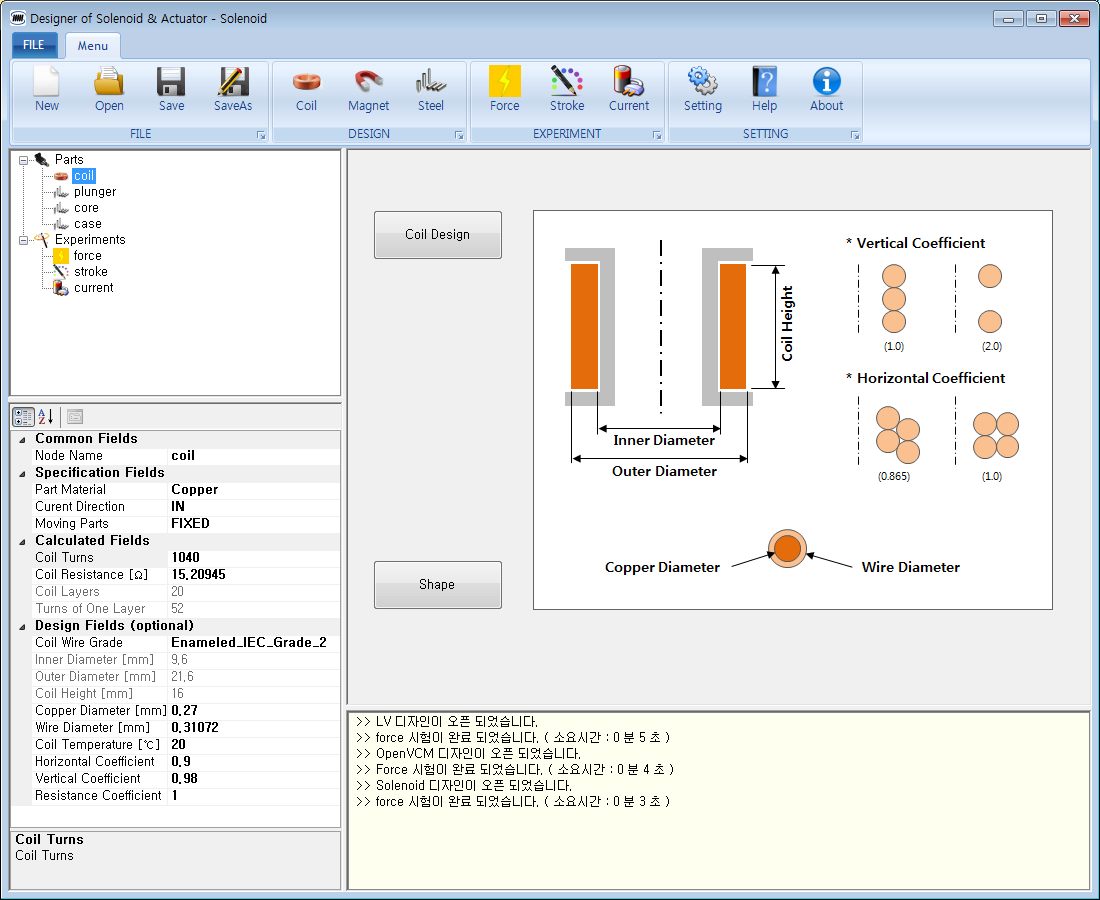Image resolution: width=1100 pixels, height=900 pixels.
Task: Run the Force experiment icon
Action: [x=504, y=90]
